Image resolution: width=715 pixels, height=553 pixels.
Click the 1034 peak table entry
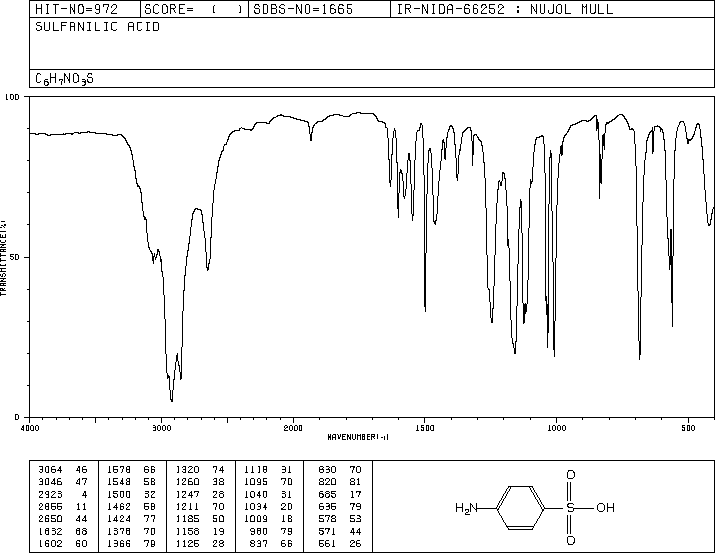click(x=268, y=506)
